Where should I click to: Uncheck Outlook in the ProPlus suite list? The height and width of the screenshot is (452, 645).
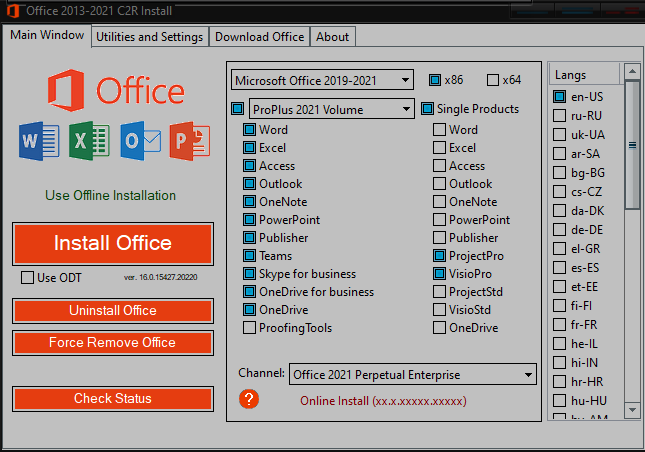coord(249,184)
